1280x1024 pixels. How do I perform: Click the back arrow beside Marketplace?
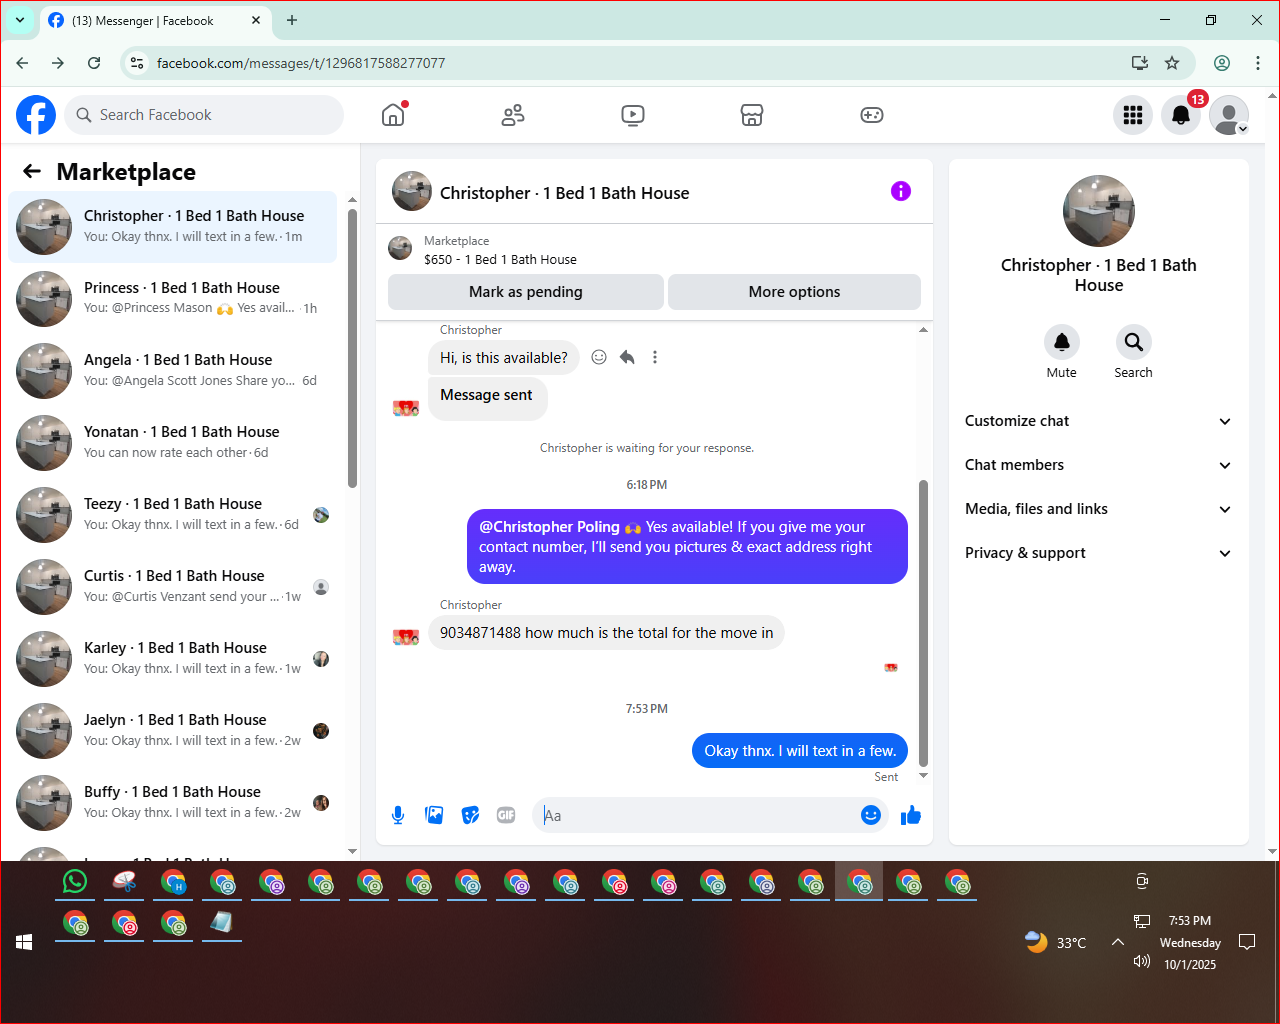32,171
